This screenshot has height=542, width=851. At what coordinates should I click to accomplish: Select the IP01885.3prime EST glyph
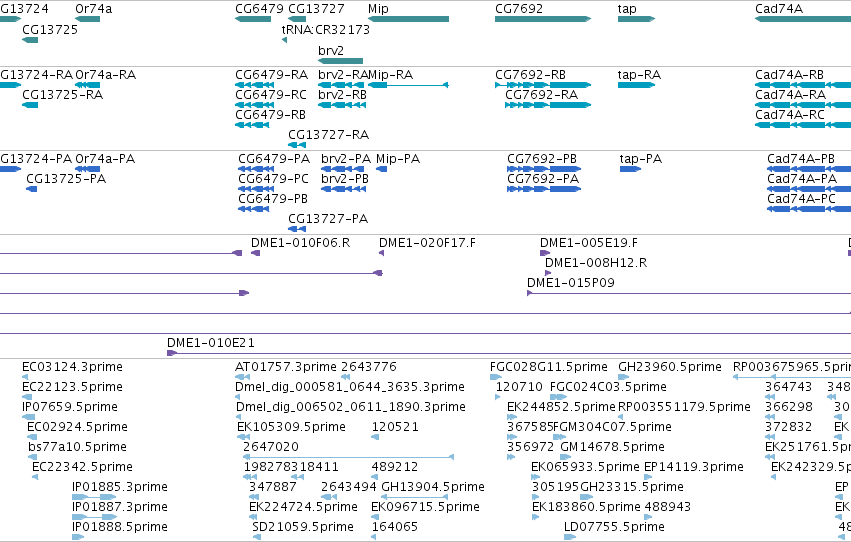click(94, 497)
